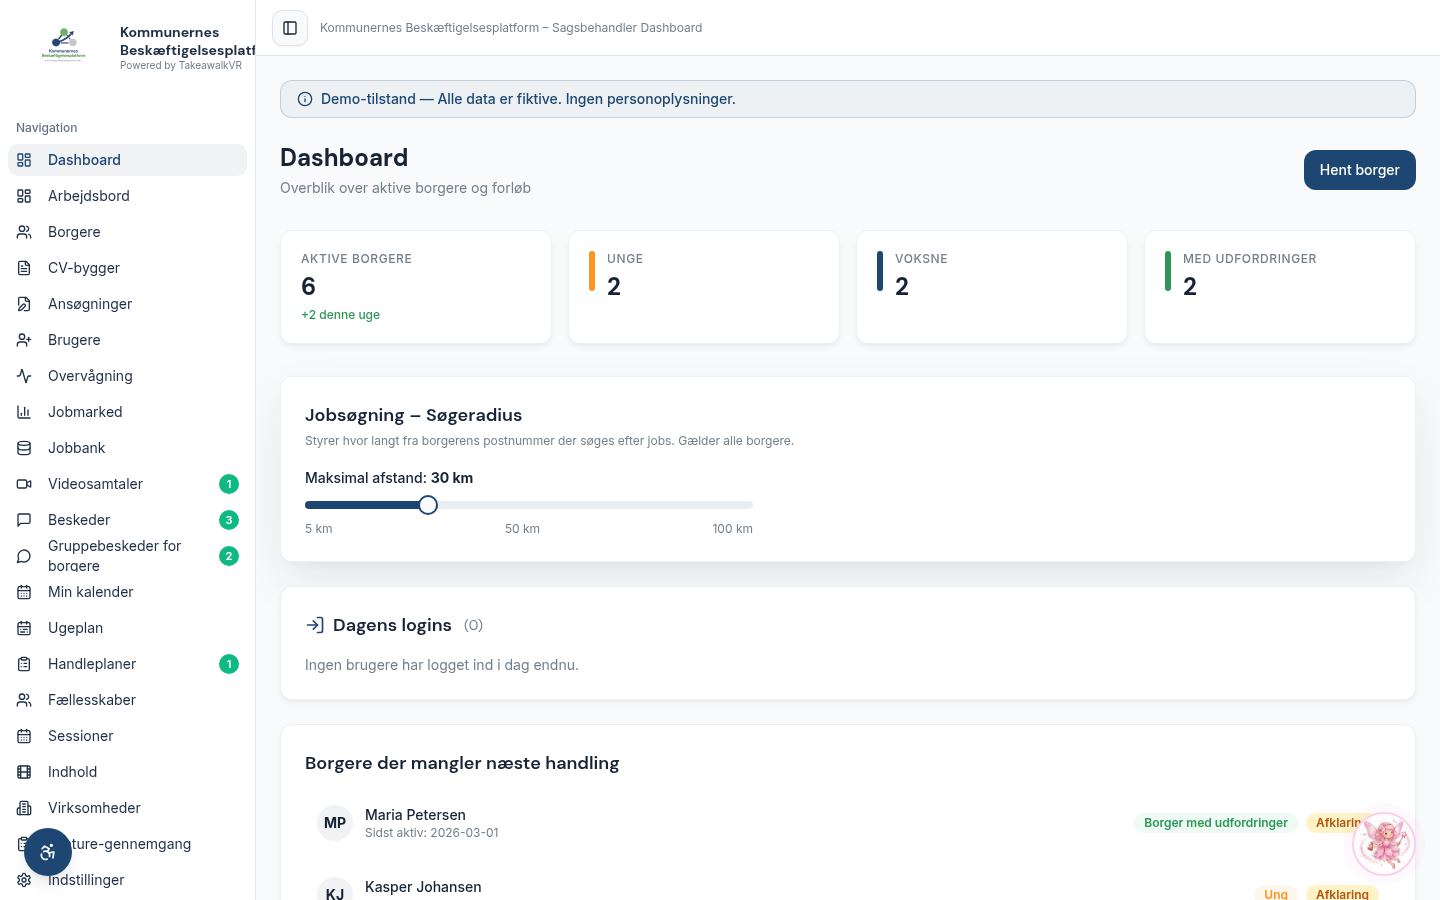Image resolution: width=1440 pixels, height=900 pixels.
Task: Click the "Dagens logins" heading
Action: 392,625
